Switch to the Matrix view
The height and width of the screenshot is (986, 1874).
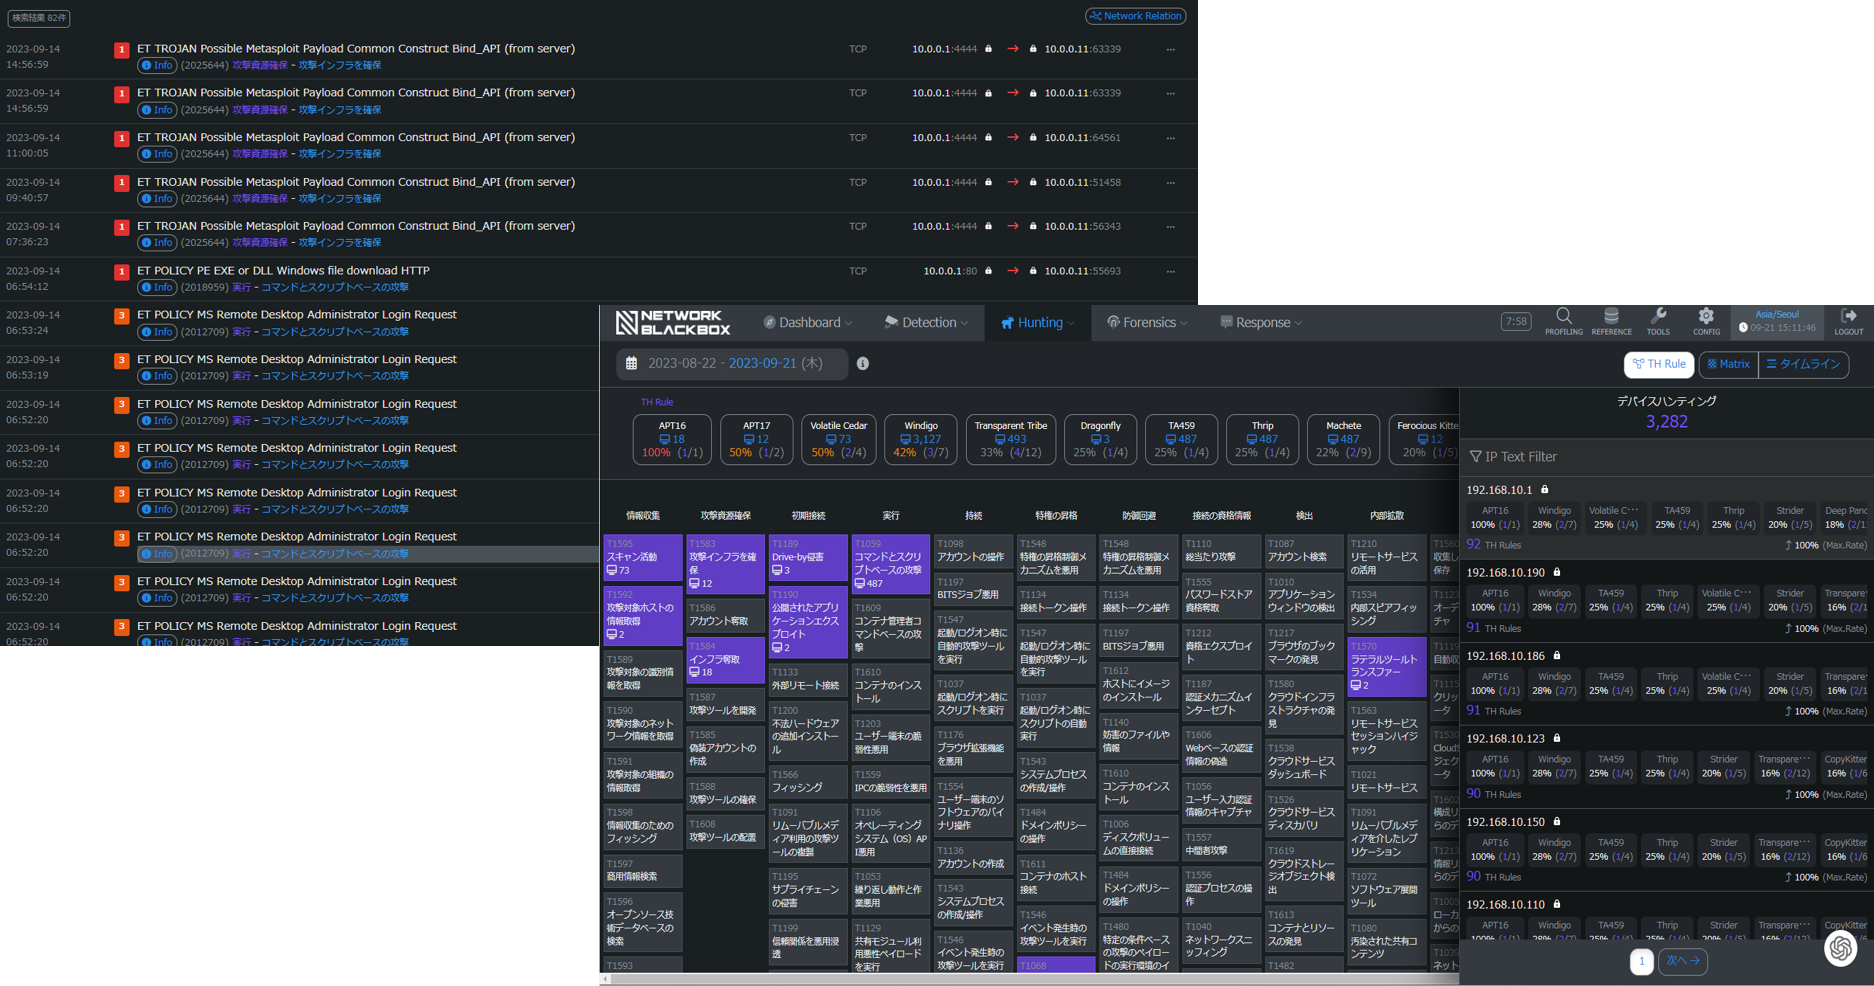(1729, 365)
